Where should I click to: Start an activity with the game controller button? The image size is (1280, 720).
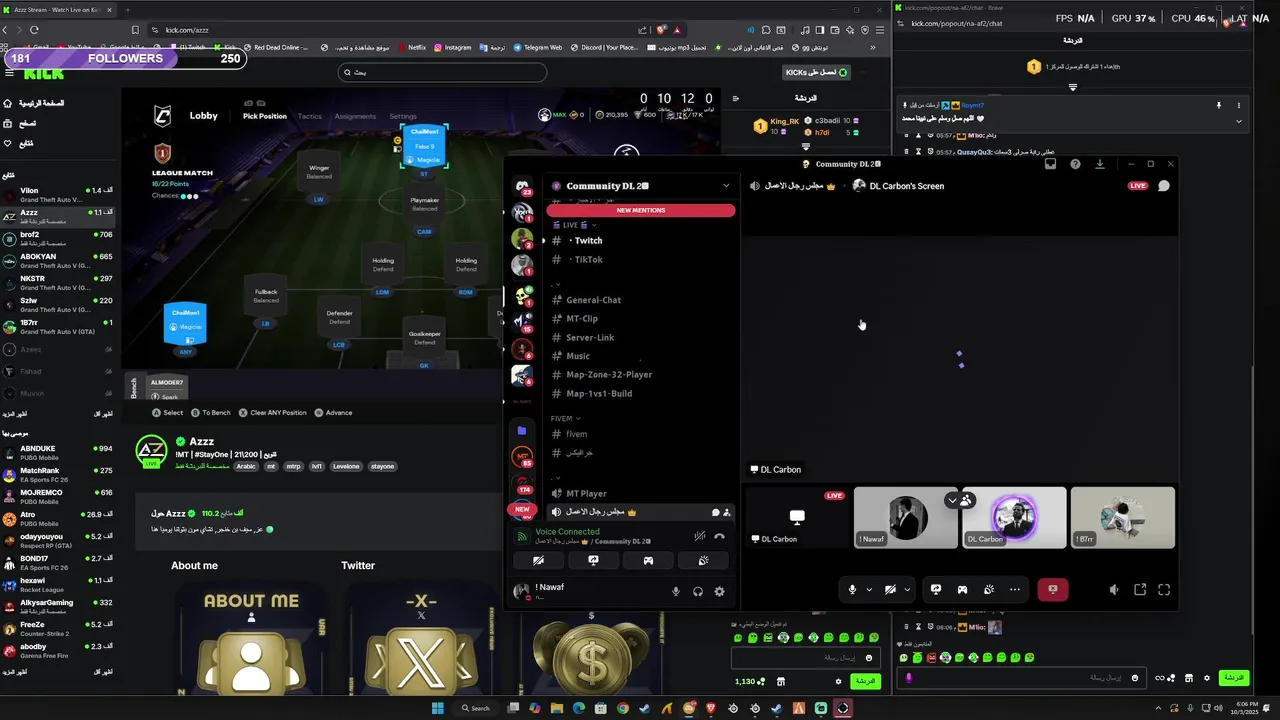click(x=648, y=561)
